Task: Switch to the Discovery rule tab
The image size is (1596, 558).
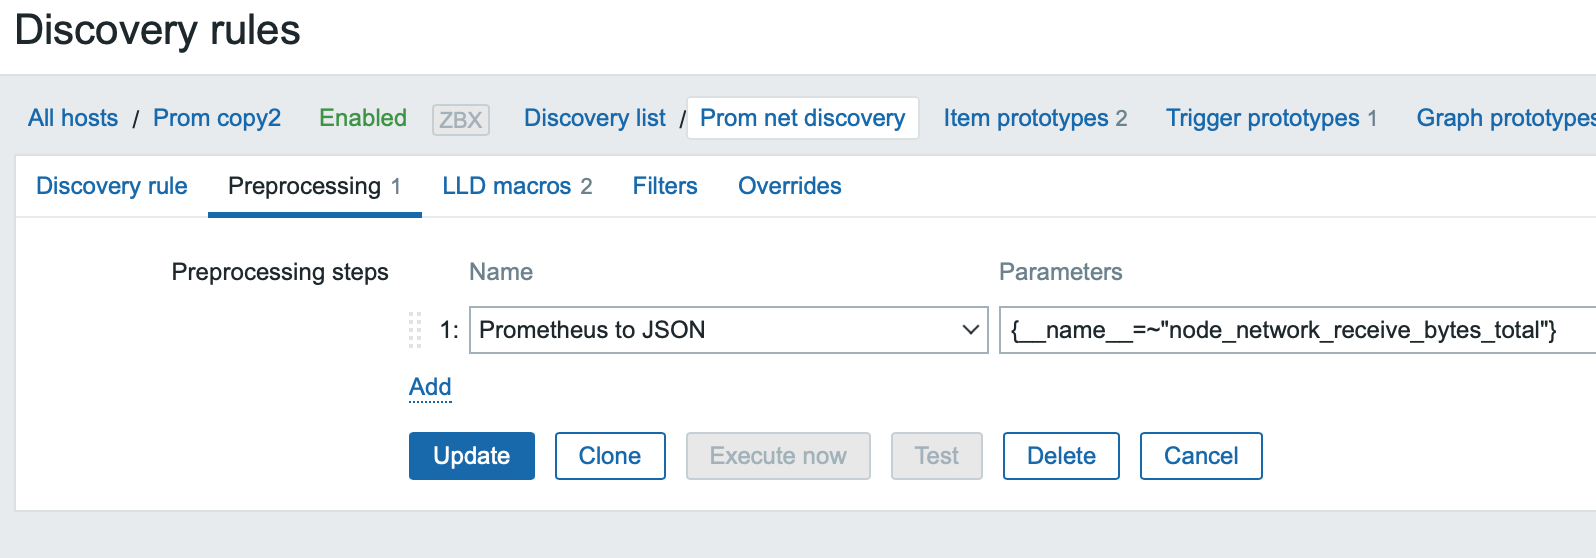Action: coord(112,186)
